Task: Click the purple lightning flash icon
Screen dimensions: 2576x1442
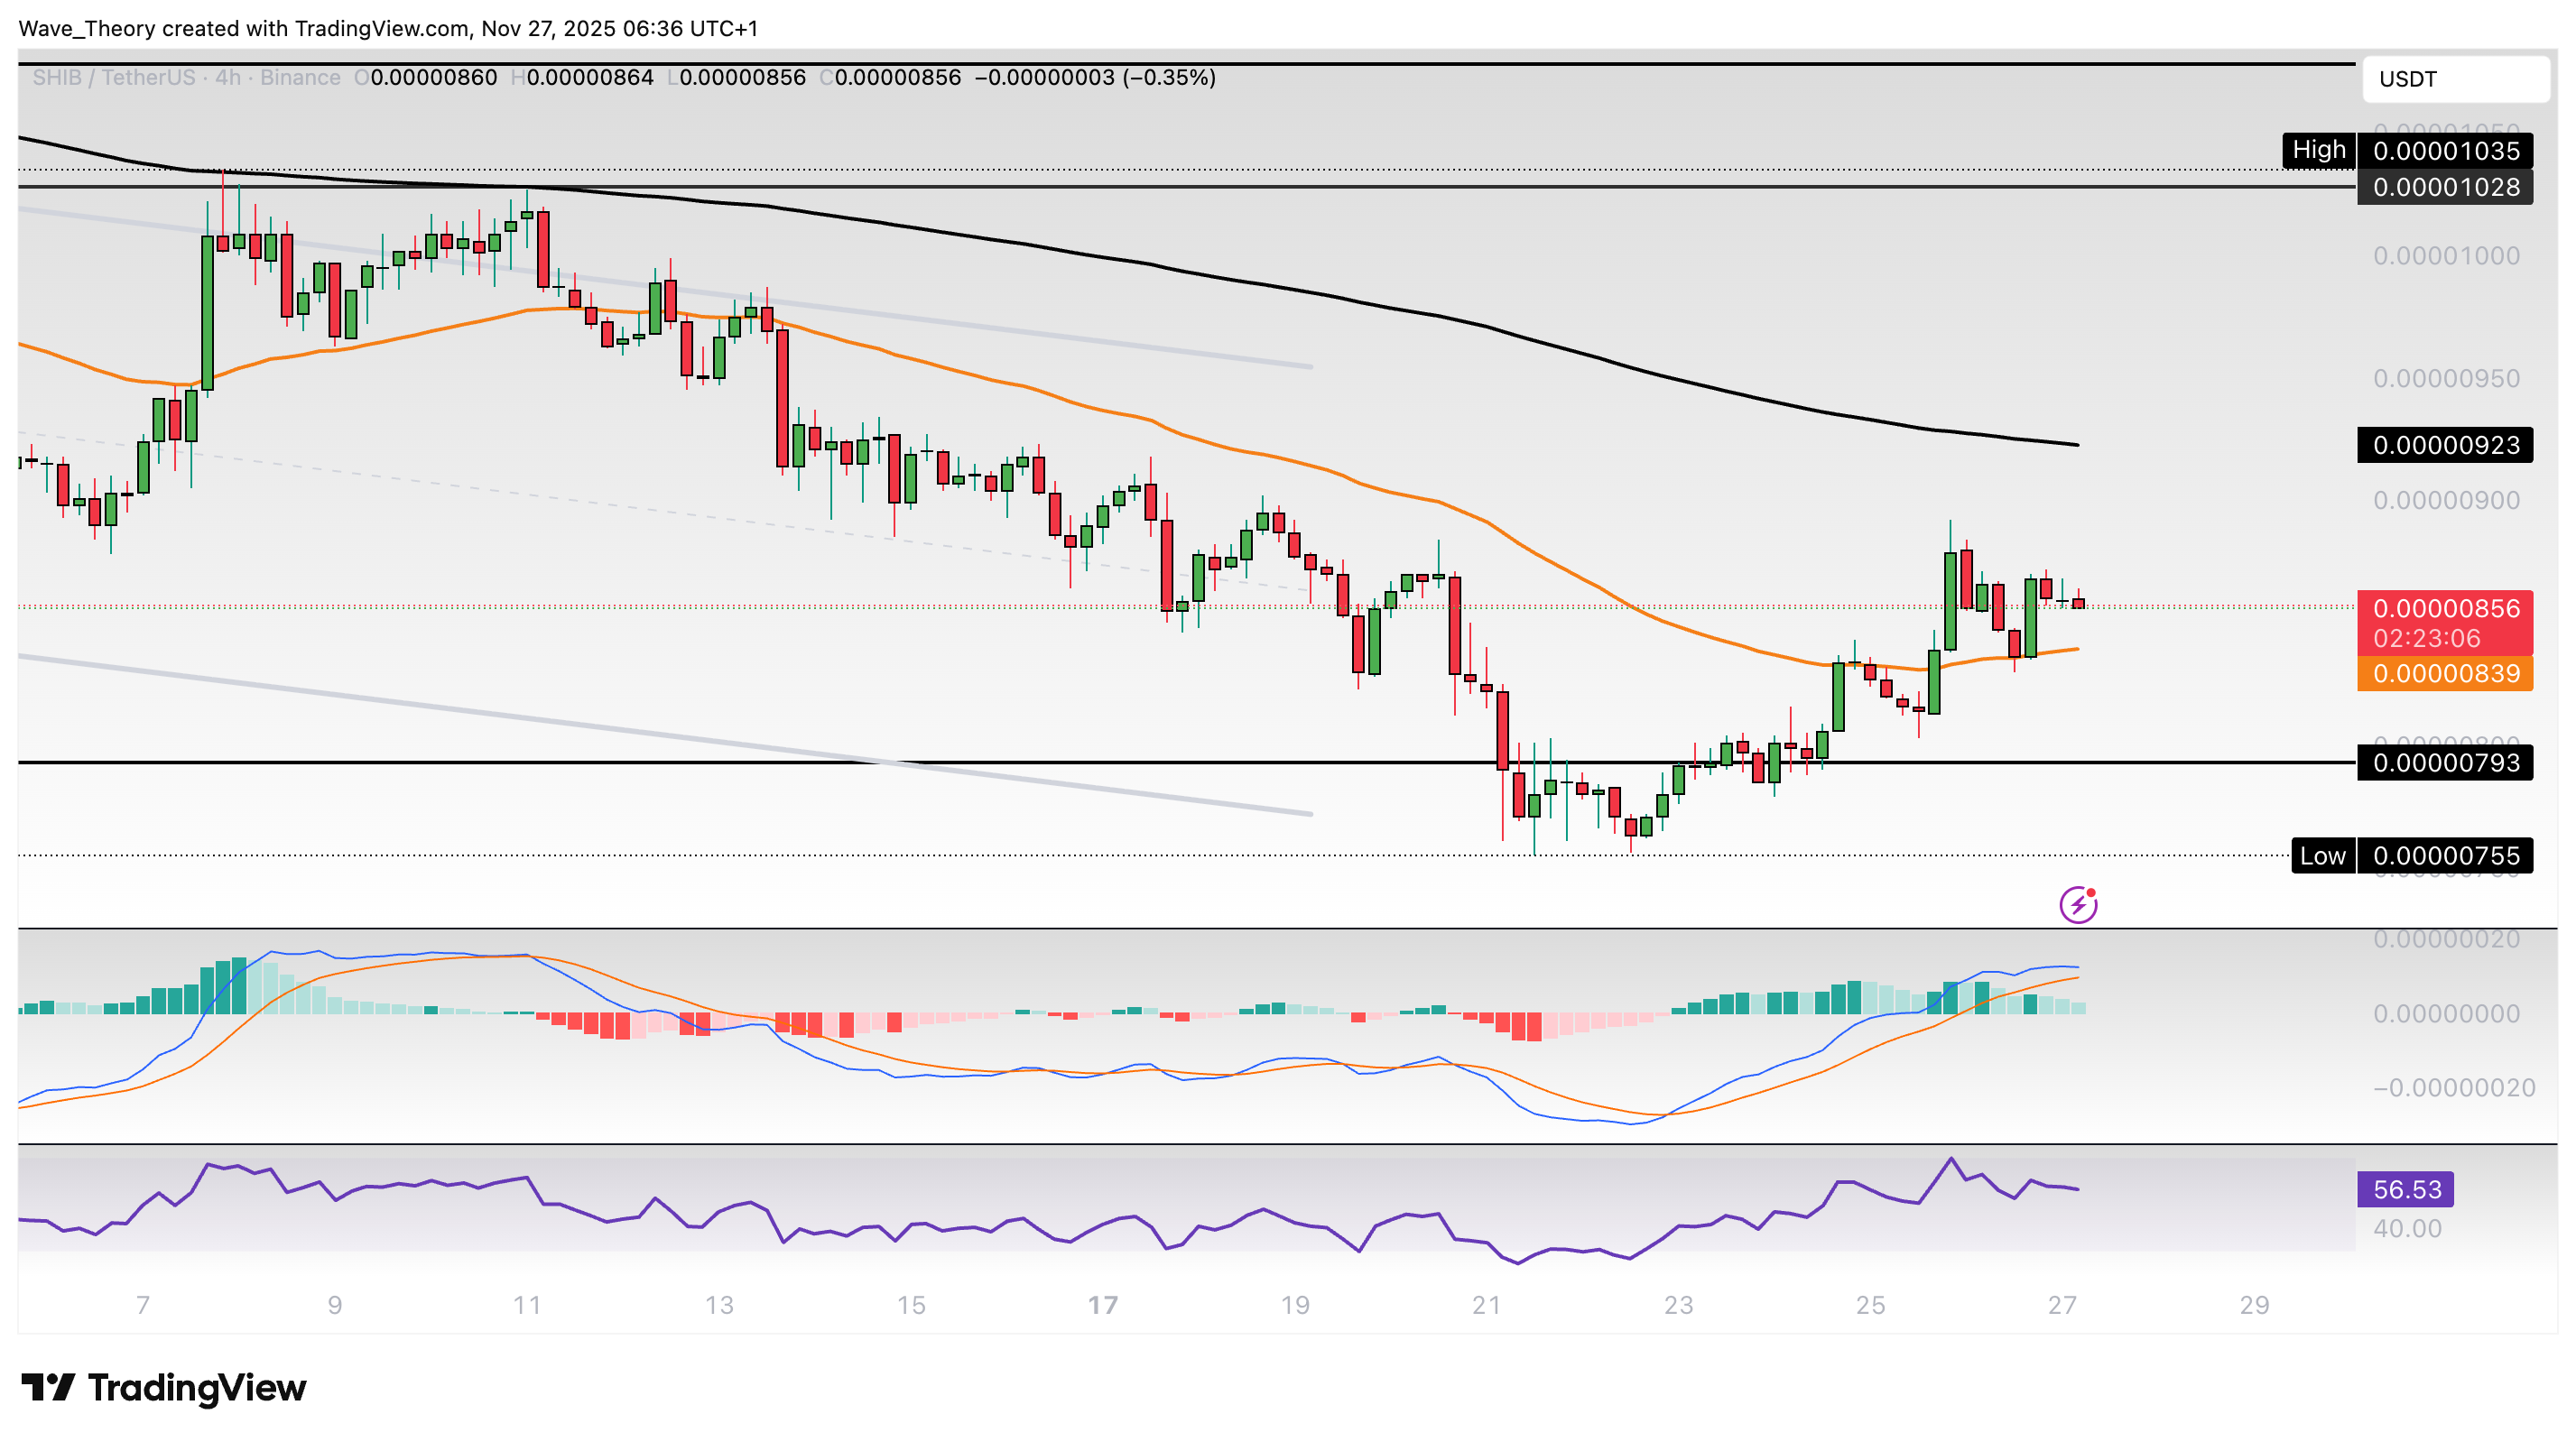Action: pyautogui.click(x=2078, y=905)
